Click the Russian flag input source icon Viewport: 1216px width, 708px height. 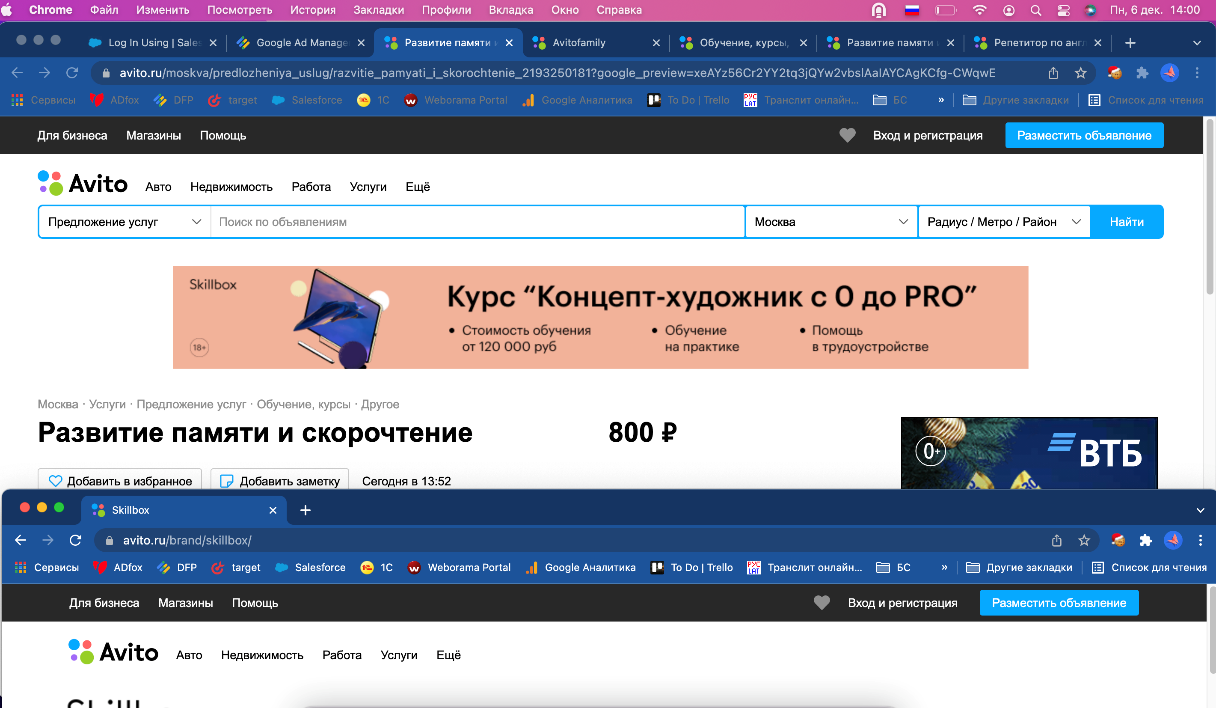912,10
